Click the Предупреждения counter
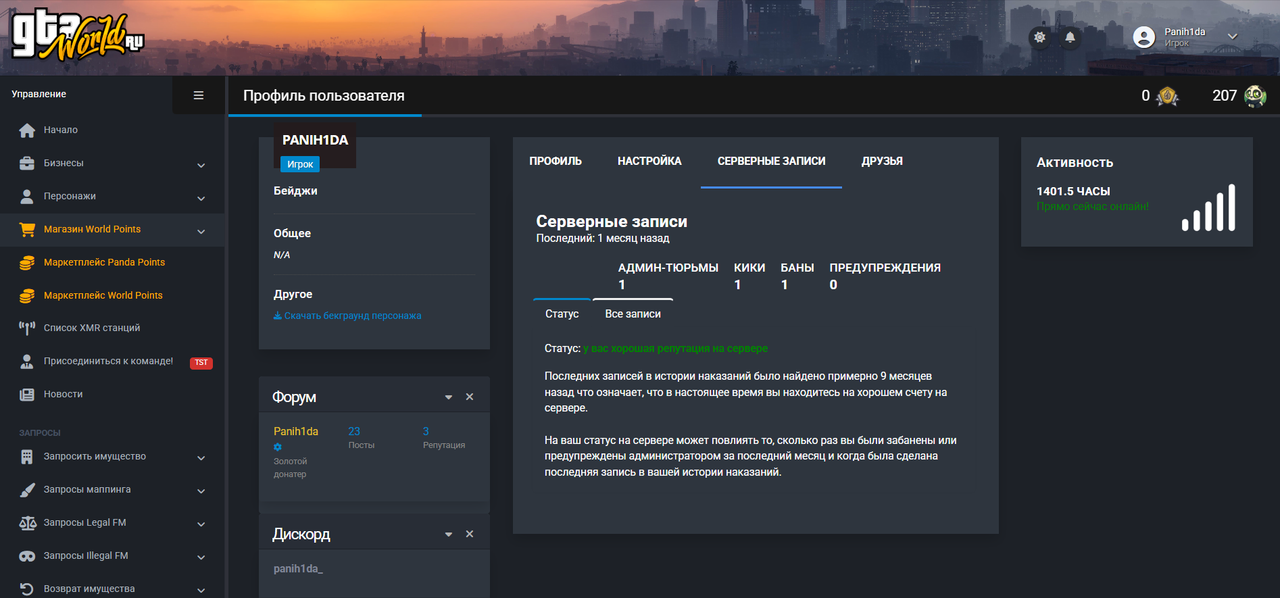This screenshot has width=1280, height=598. pos(885,276)
